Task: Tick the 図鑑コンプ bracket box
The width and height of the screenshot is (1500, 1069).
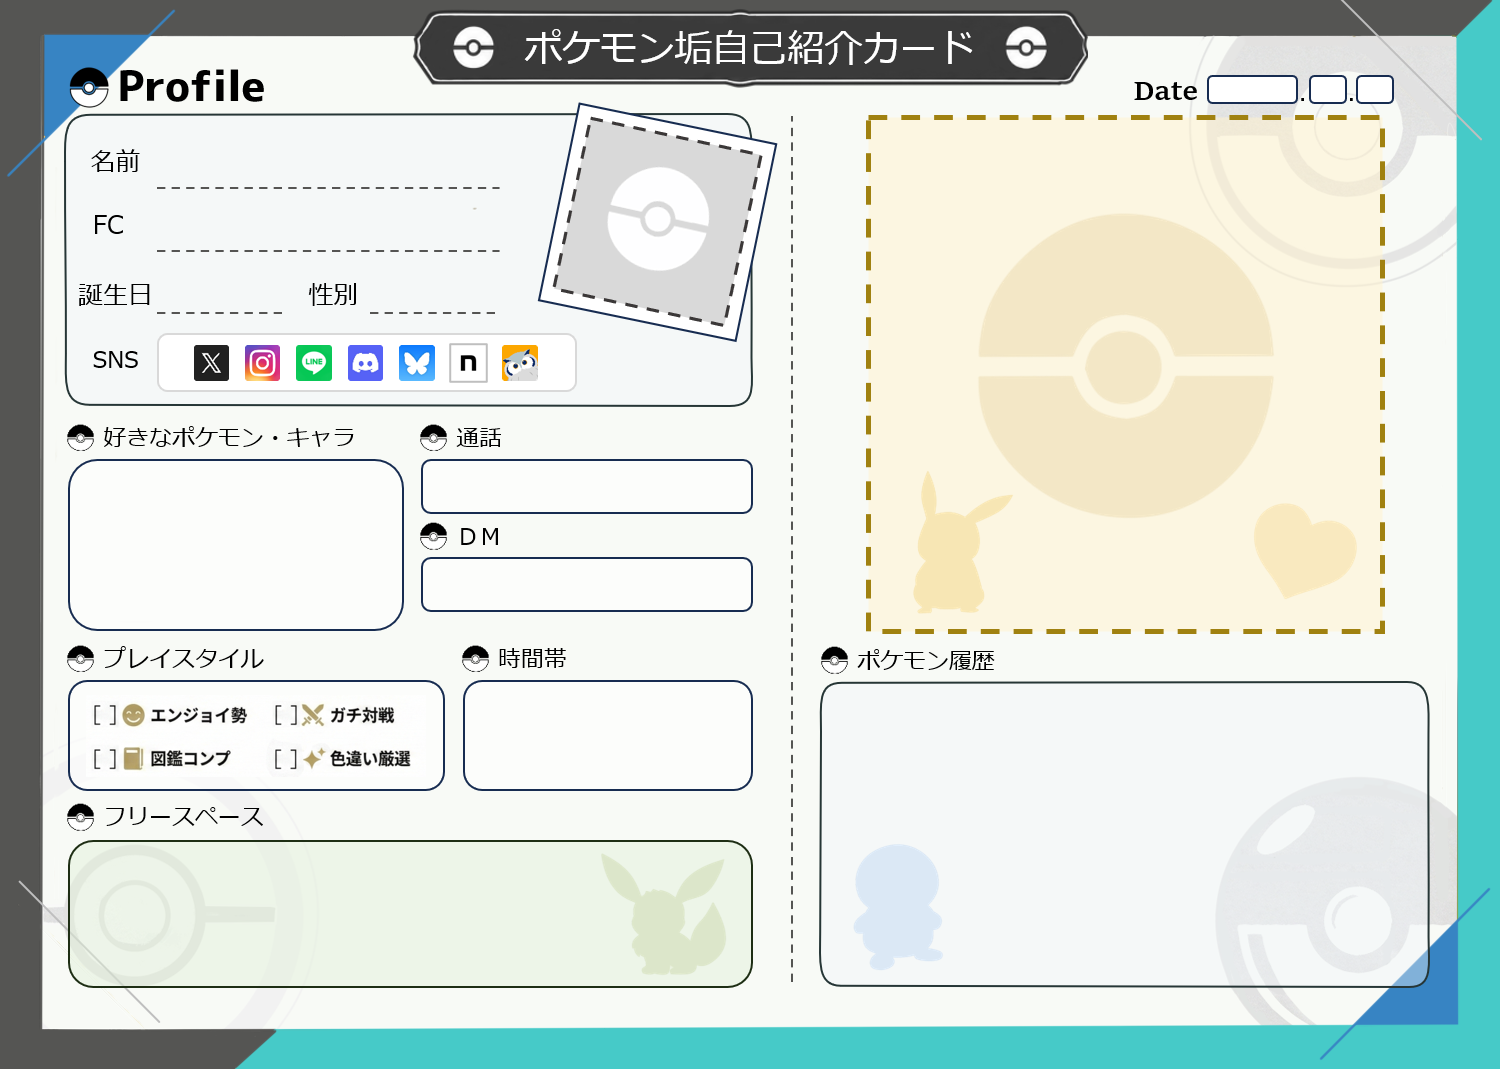Action: pos(105,759)
